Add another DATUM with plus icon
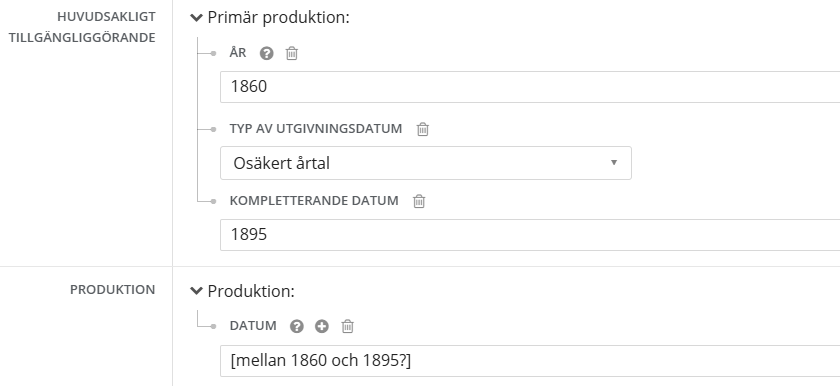The height and width of the screenshot is (386, 840). click(x=321, y=326)
